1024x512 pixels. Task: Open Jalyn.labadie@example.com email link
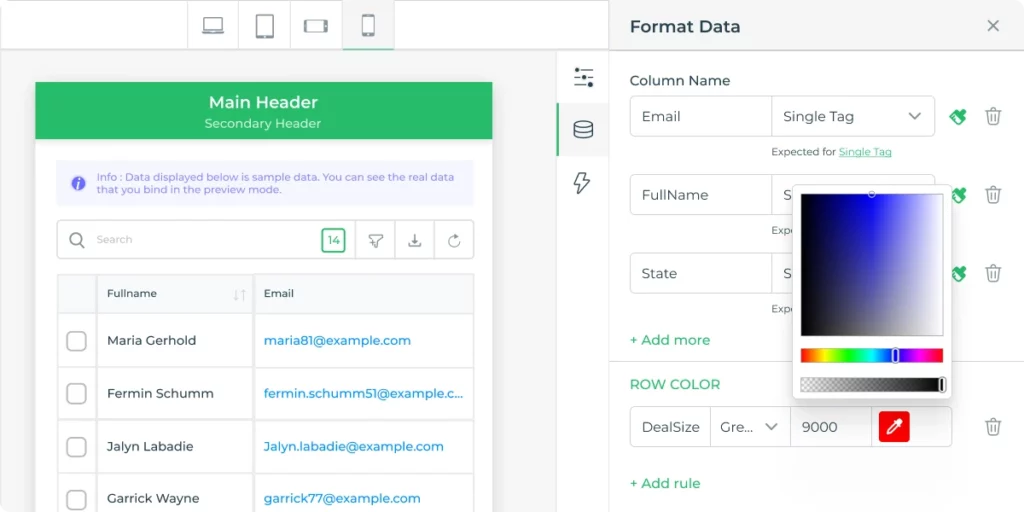coord(353,446)
